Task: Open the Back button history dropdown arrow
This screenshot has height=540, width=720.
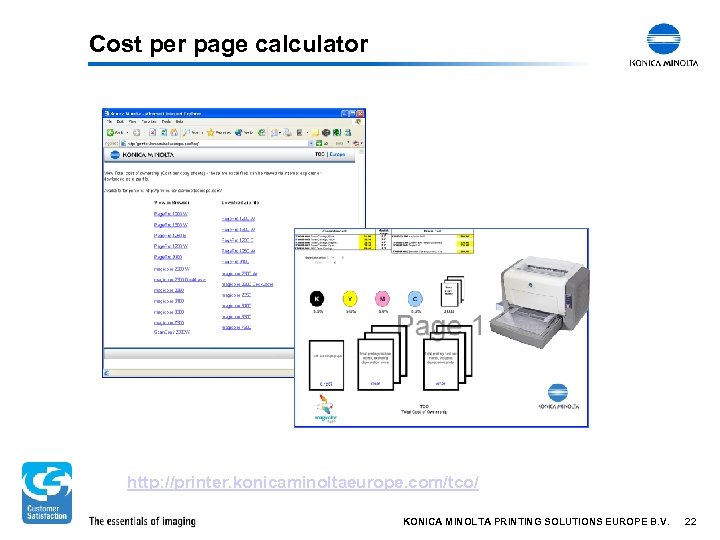Action: pos(127,133)
